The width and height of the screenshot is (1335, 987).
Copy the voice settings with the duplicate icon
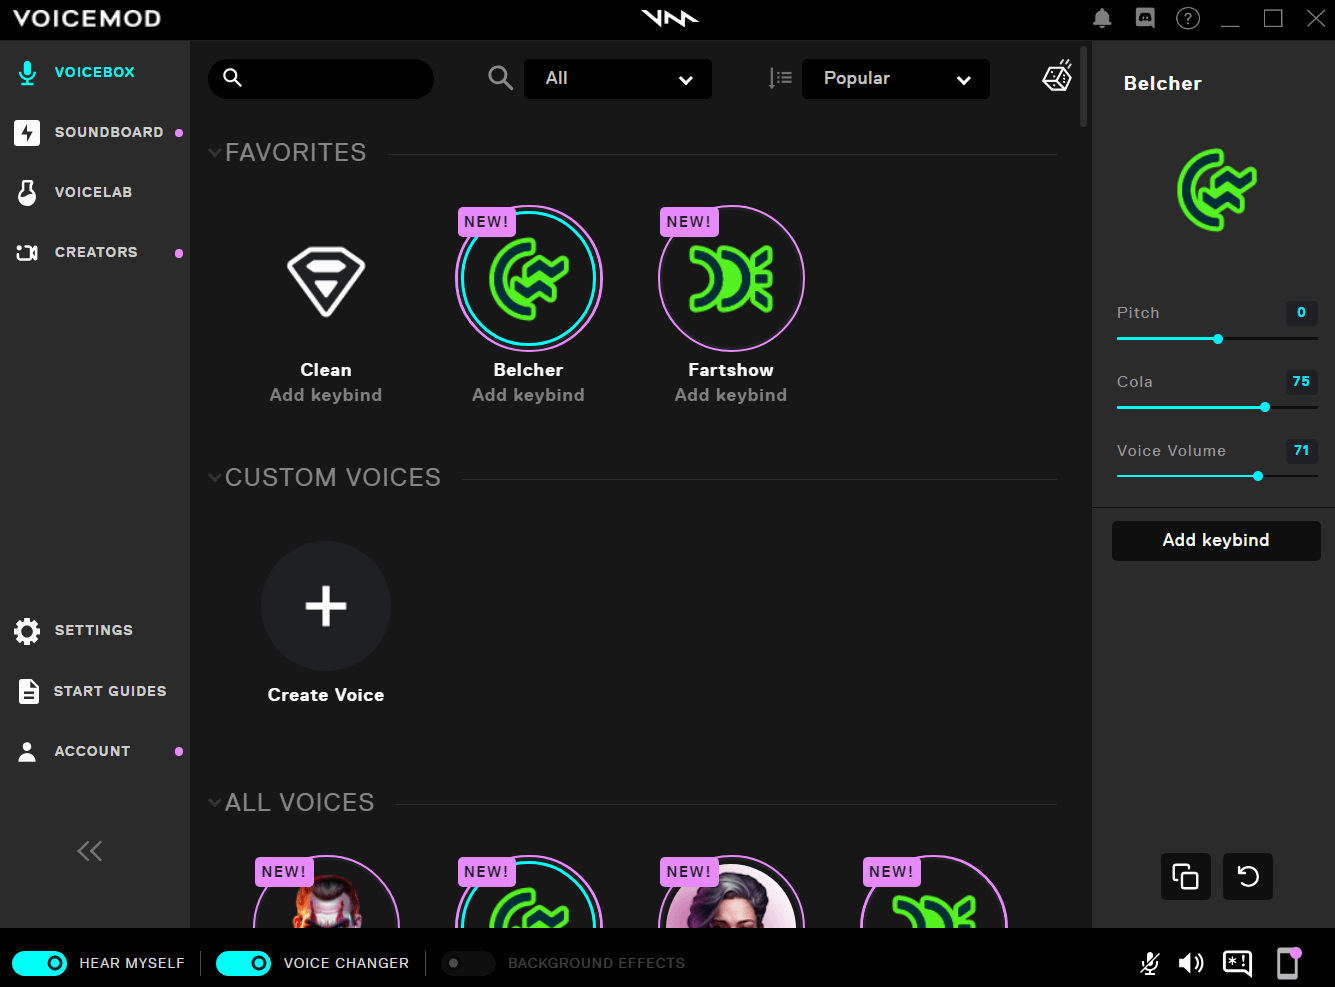1185,877
